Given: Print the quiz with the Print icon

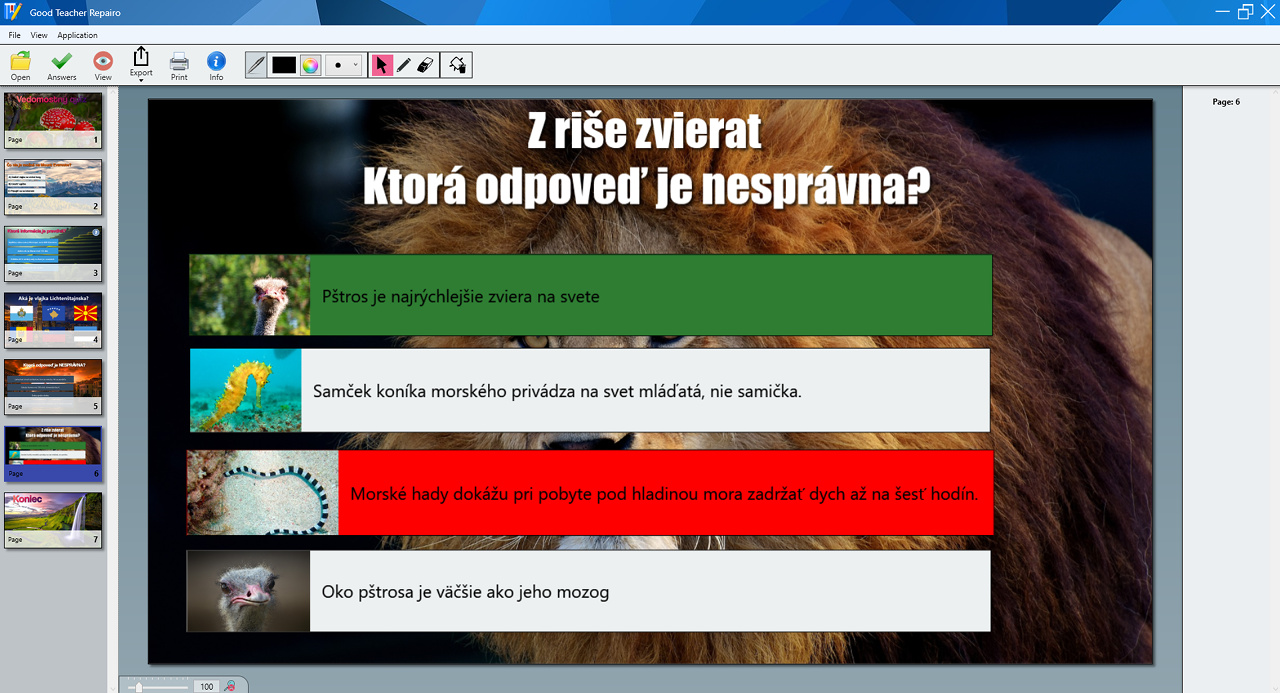Looking at the screenshot, I should click(179, 63).
